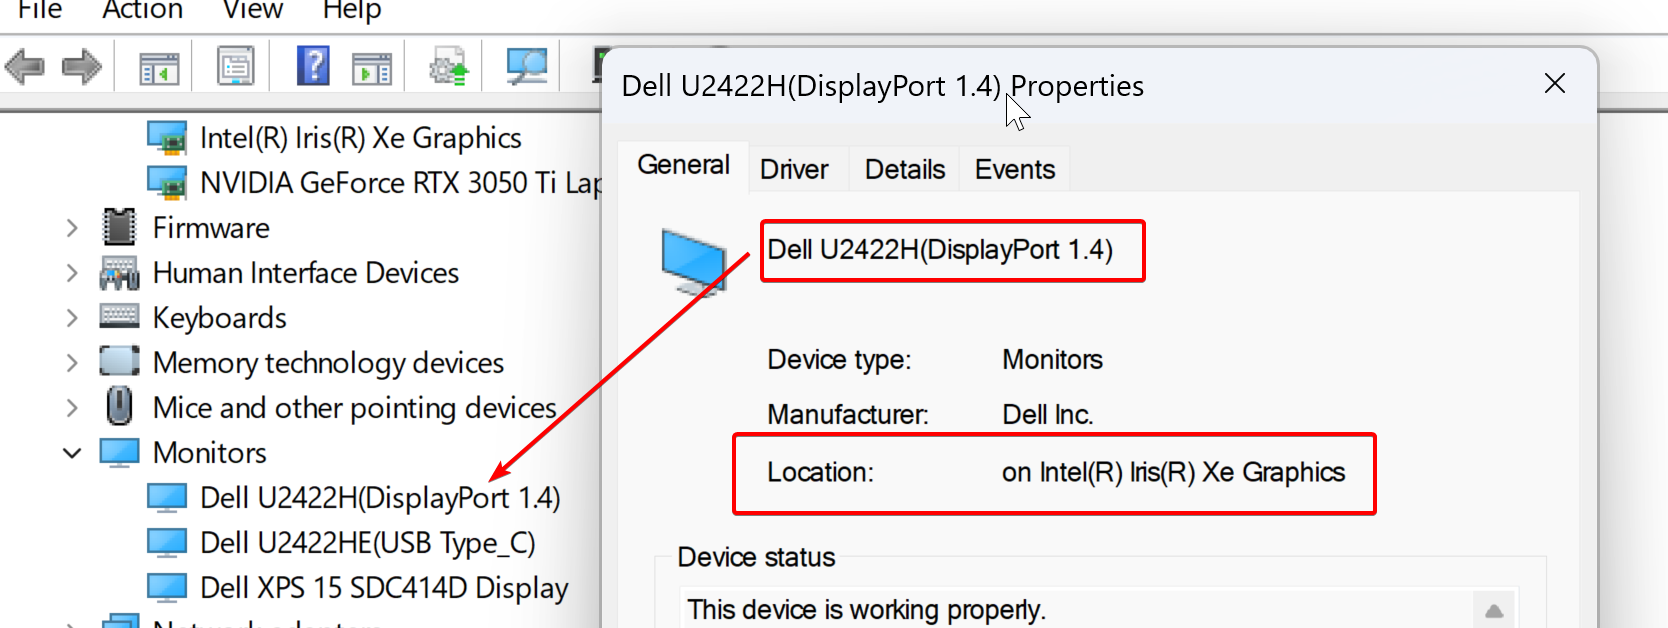The height and width of the screenshot is (628, 1668).
Task: Click device name text in General tab
Action: pos(940,250)
